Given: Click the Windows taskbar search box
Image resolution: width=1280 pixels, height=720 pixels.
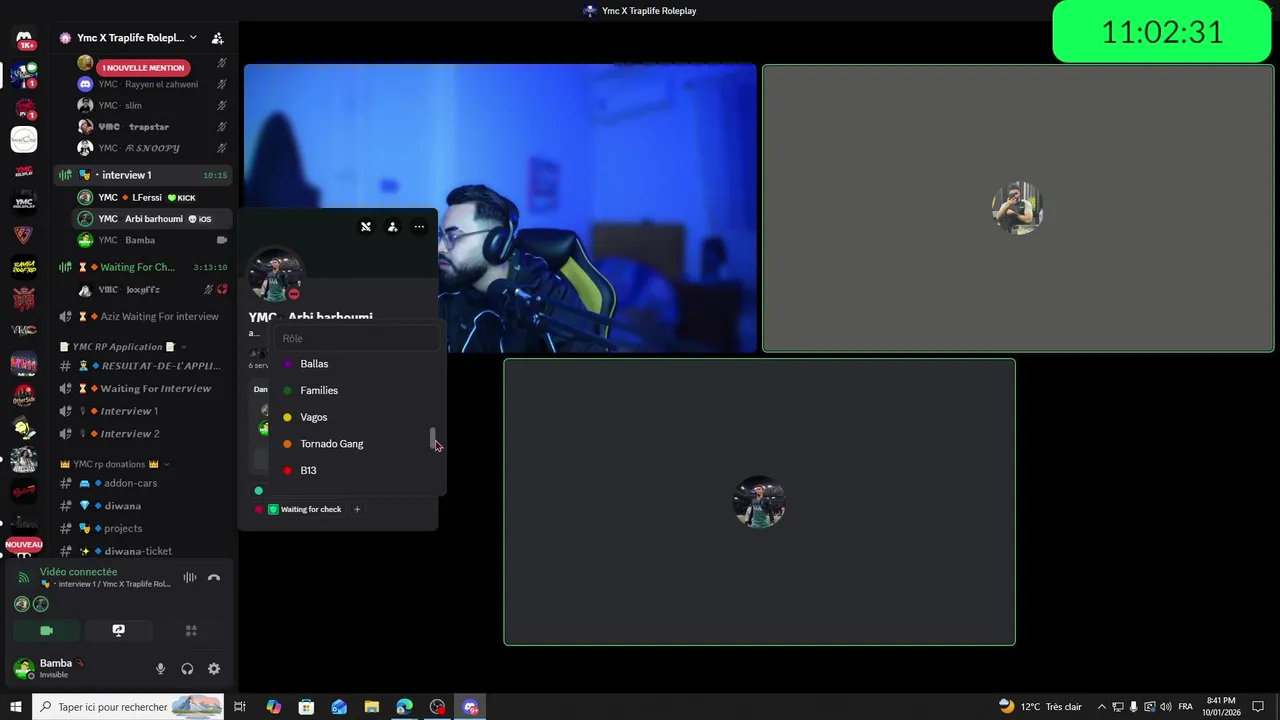Looking at the screenshot, I should (128, 707).
